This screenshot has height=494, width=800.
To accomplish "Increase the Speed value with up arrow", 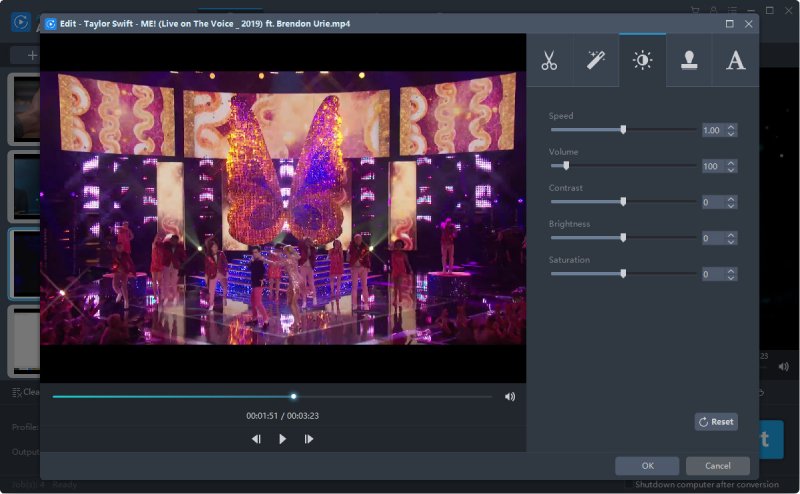I will point(731,127).
